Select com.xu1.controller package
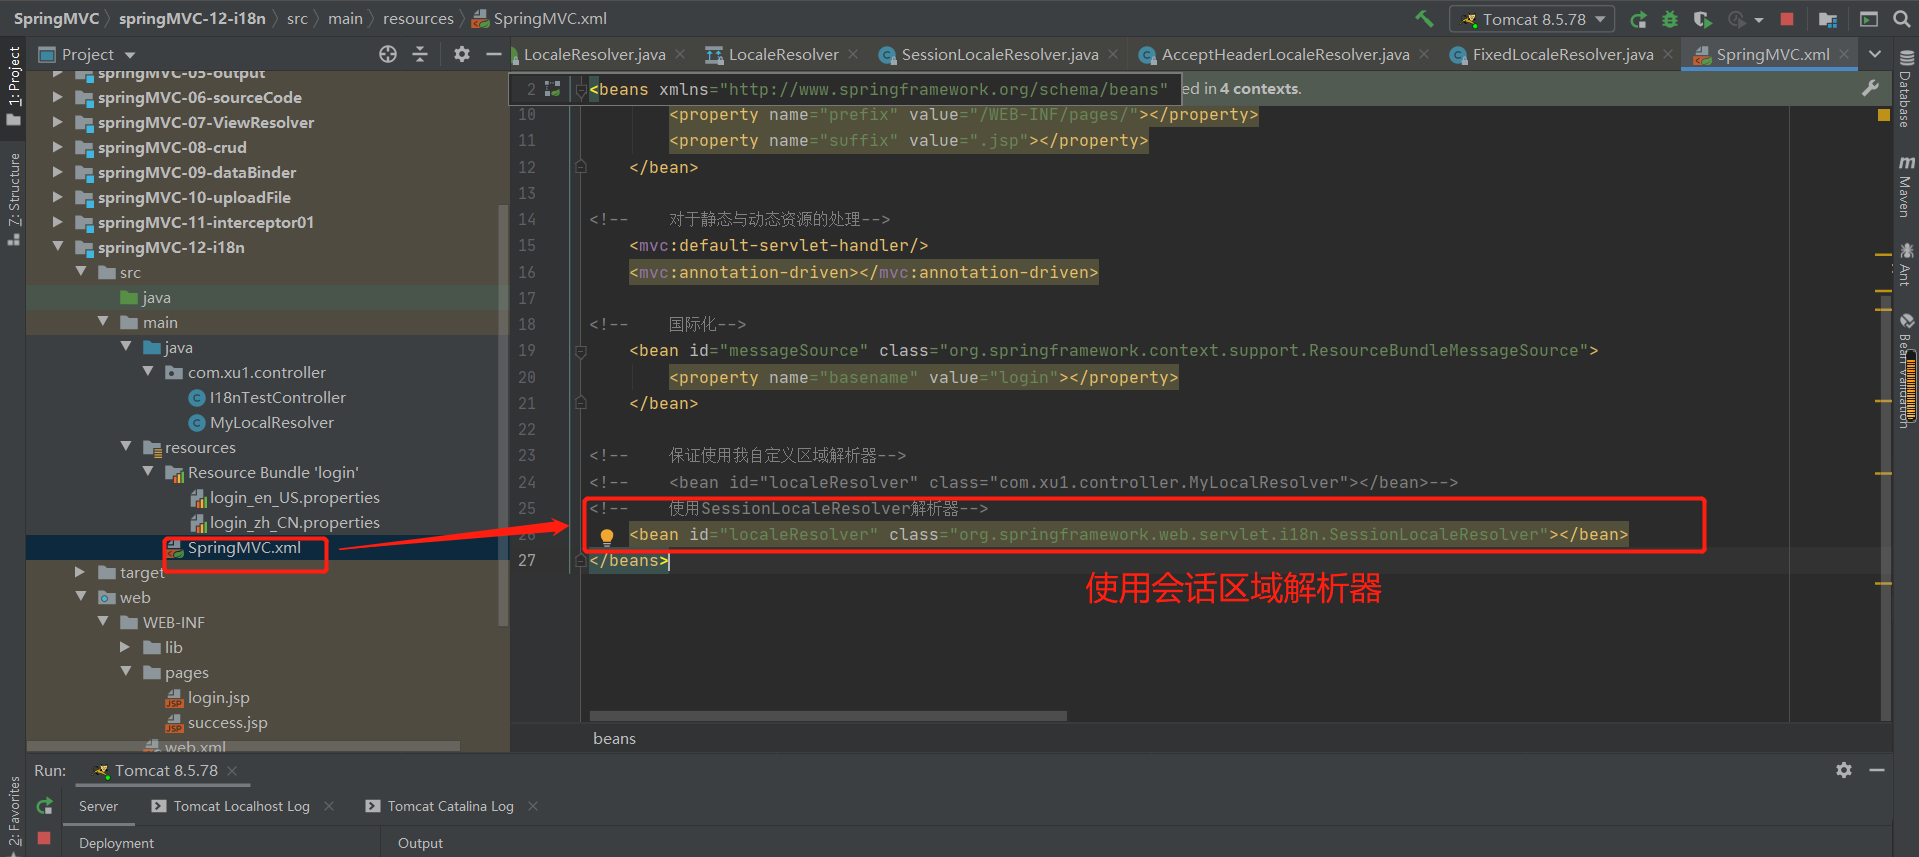 coord(256,372)
